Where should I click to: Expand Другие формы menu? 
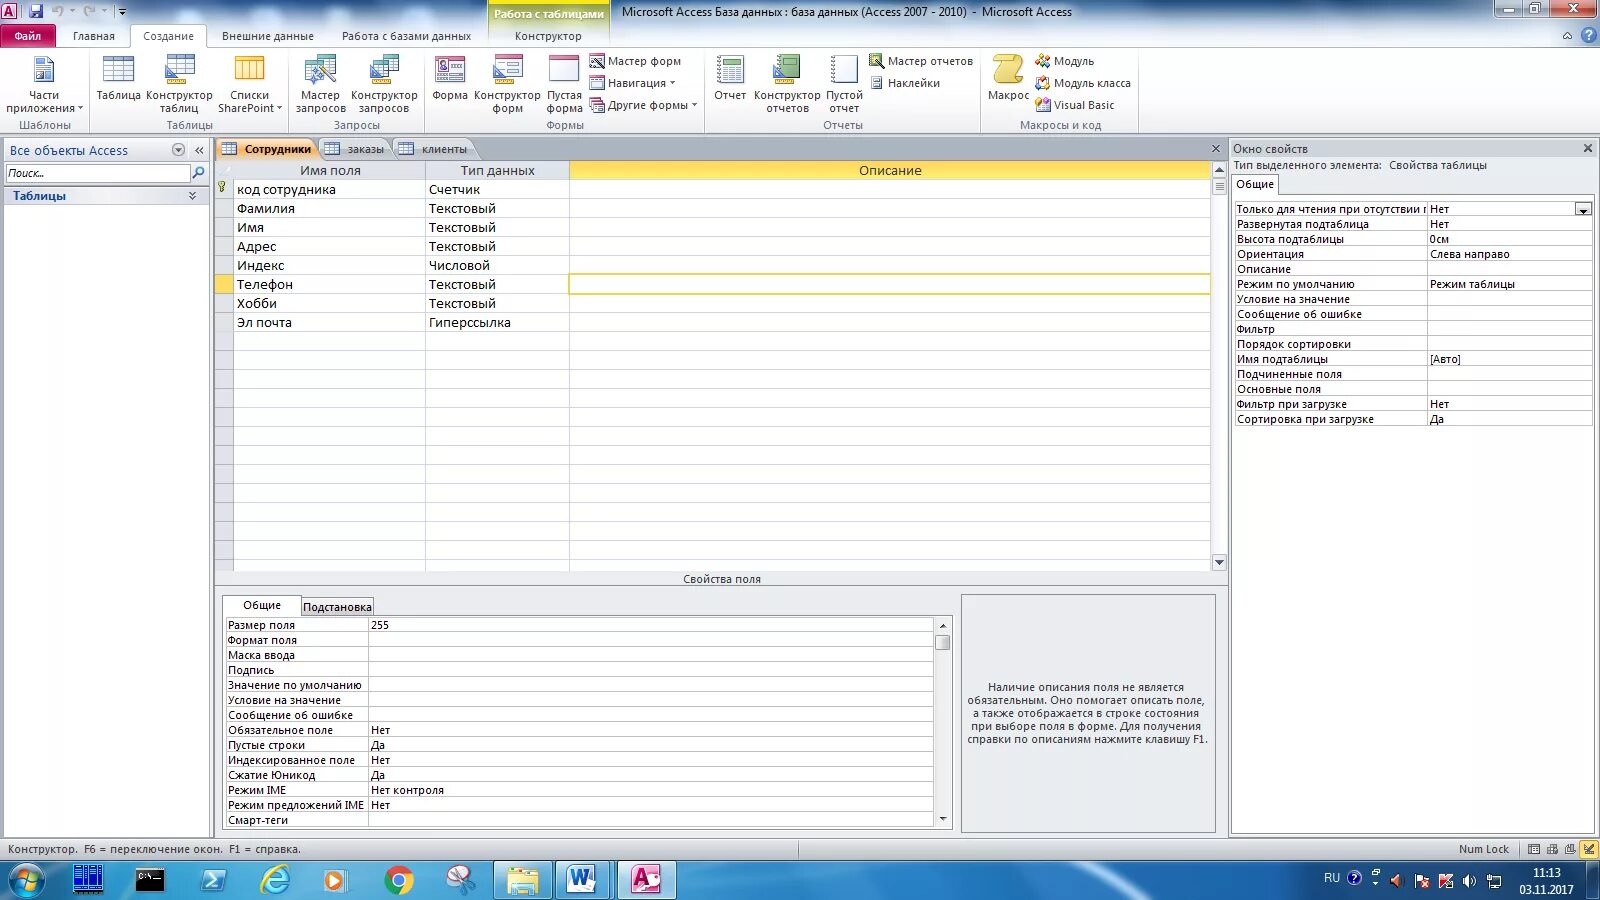[643, 105]
